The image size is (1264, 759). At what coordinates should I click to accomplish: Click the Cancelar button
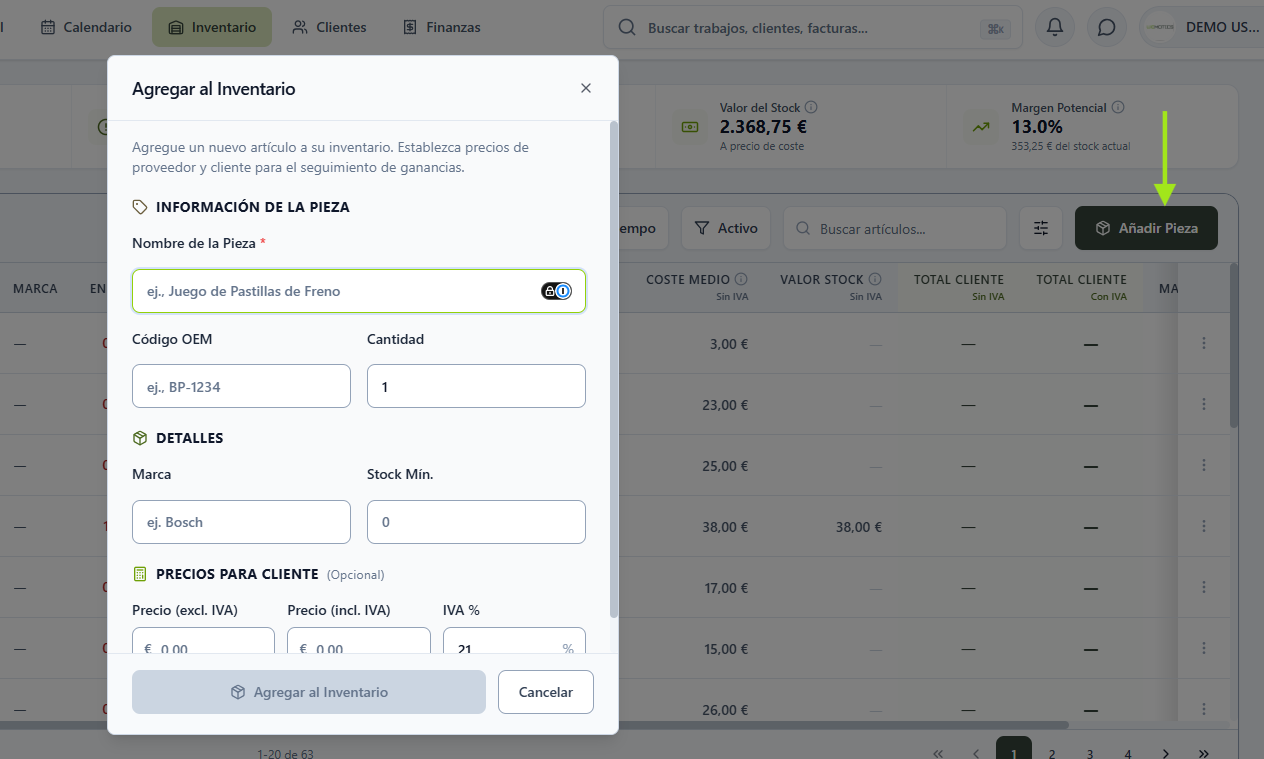pos(546,692)
